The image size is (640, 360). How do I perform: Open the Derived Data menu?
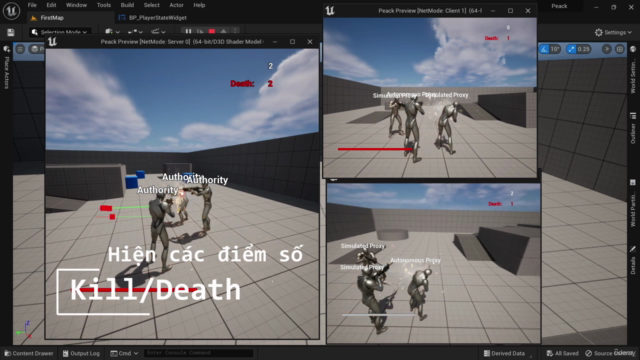pyautogui.click(x=504, y=353)
